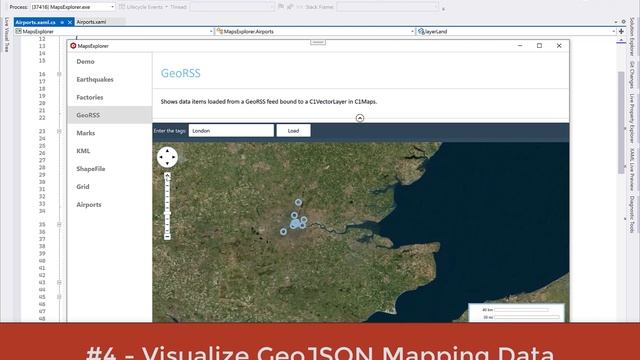Close the Airports.xaml.cs editor tab

coord(70,22)
